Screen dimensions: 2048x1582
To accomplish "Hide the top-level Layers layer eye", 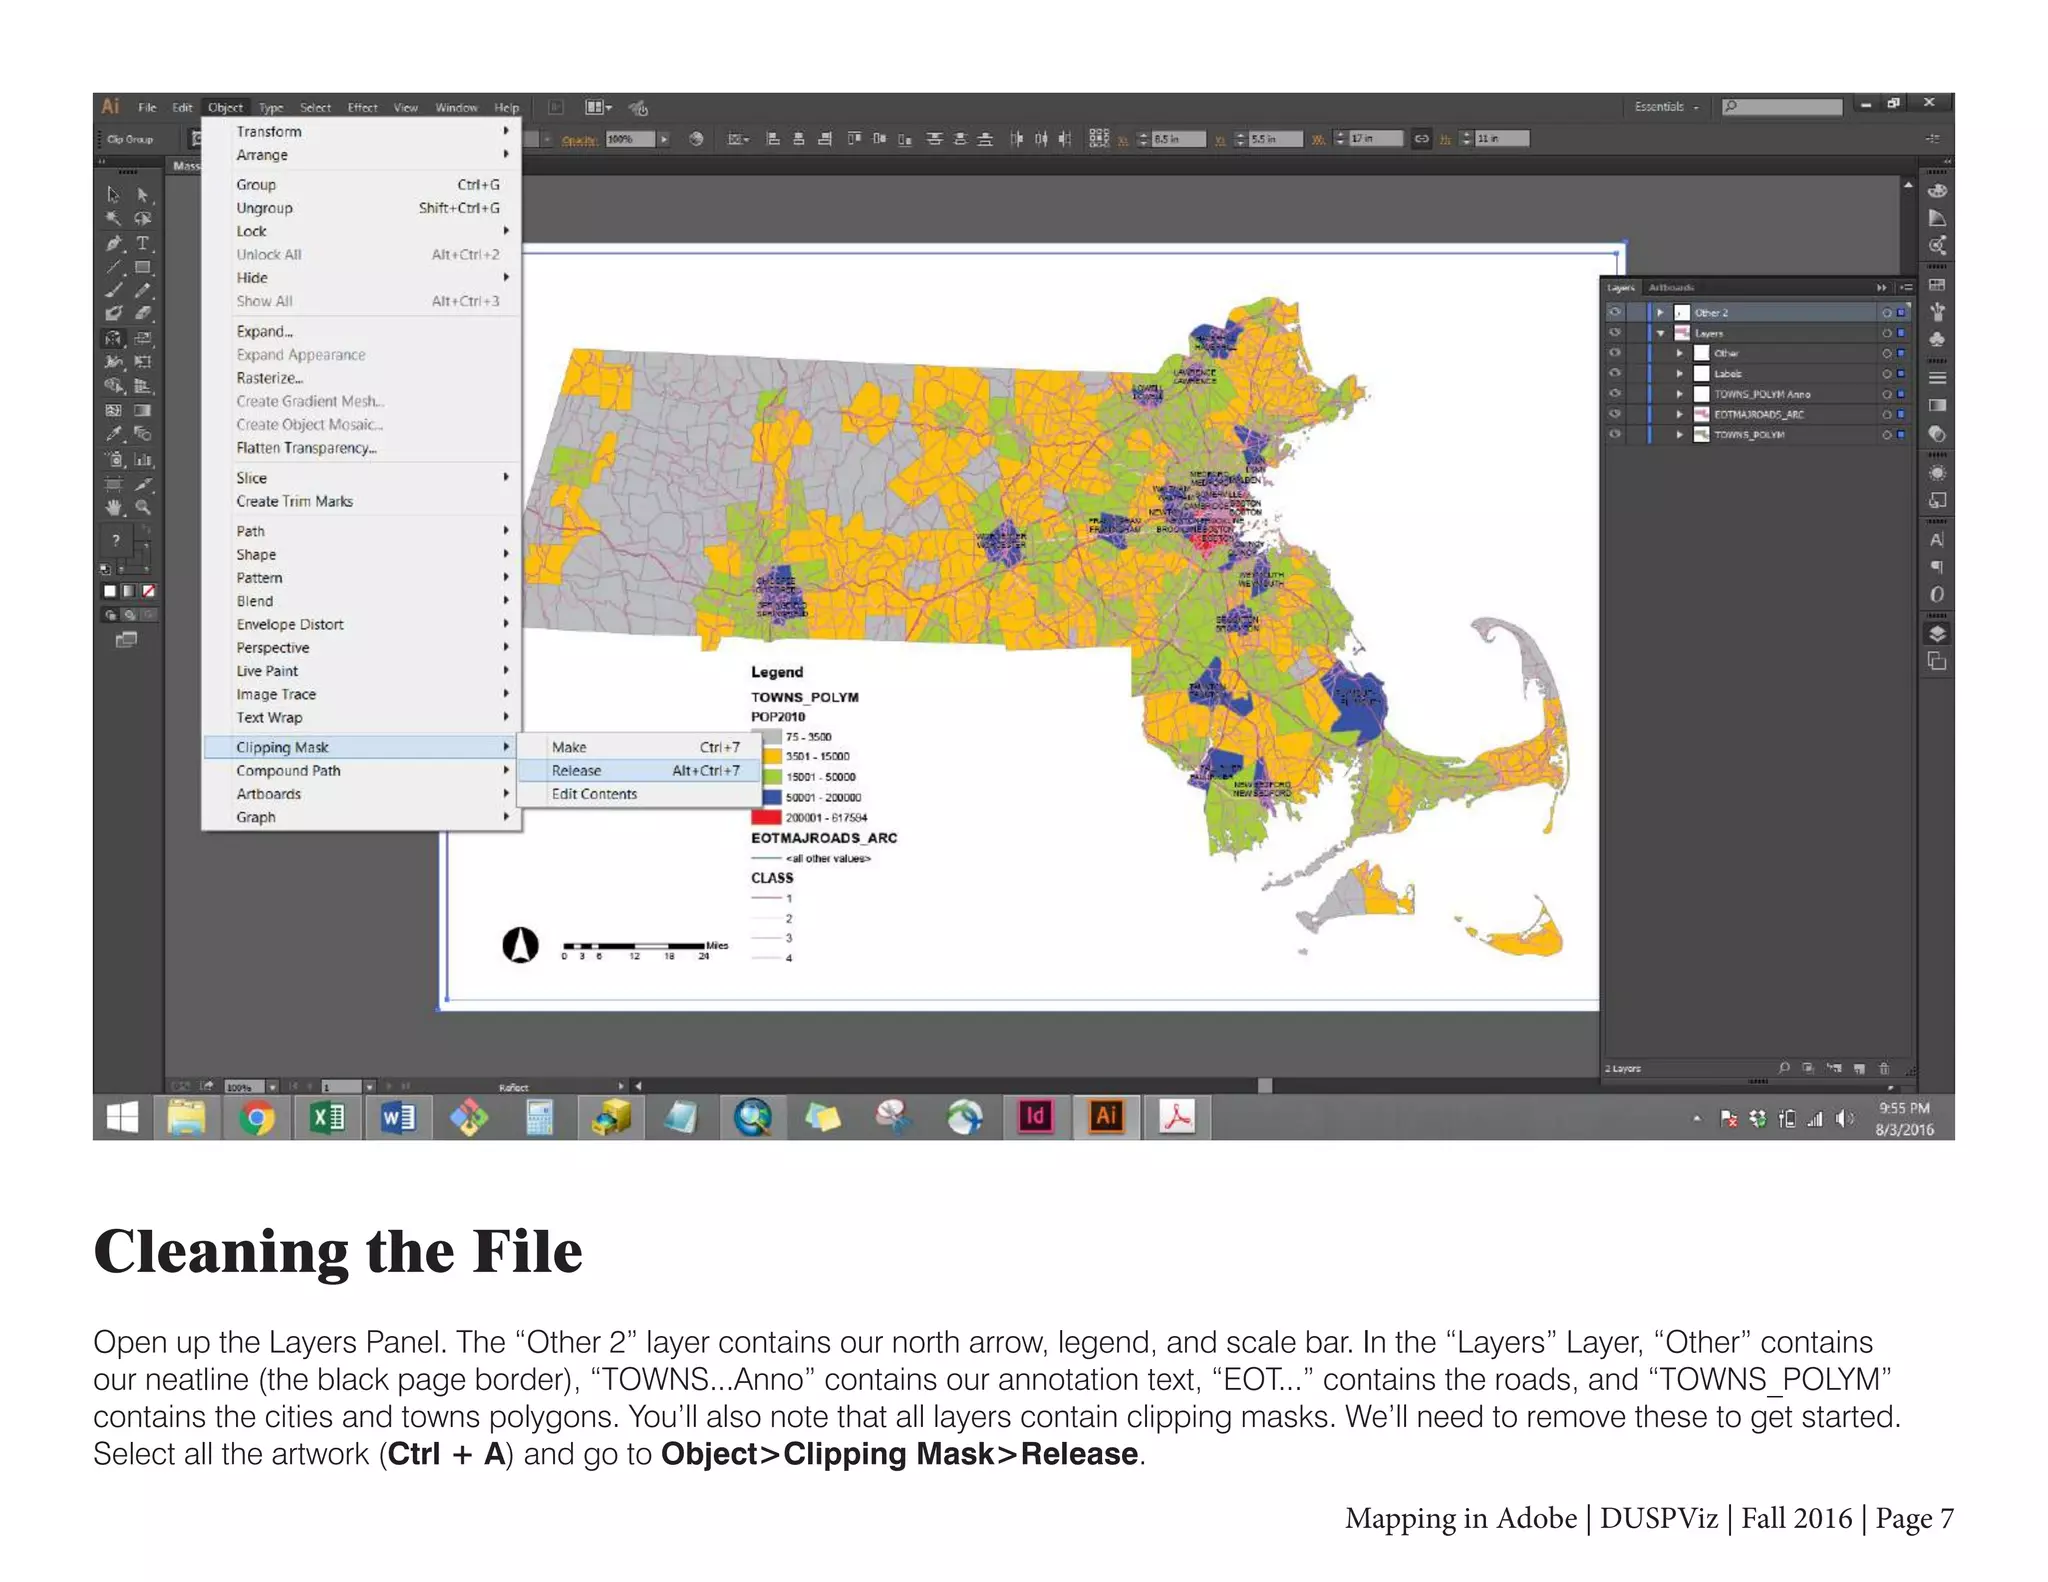I will [1614, 333].
